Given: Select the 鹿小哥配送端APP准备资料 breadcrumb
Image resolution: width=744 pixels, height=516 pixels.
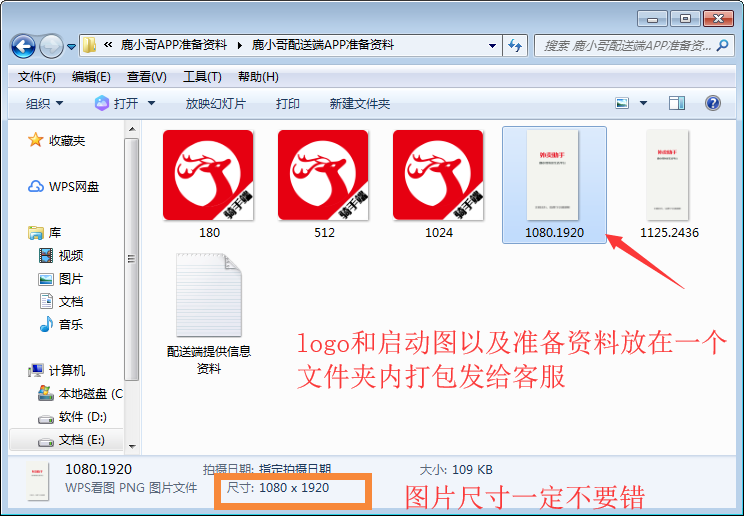Looking at the screenshot, I should tap(323, 45).
